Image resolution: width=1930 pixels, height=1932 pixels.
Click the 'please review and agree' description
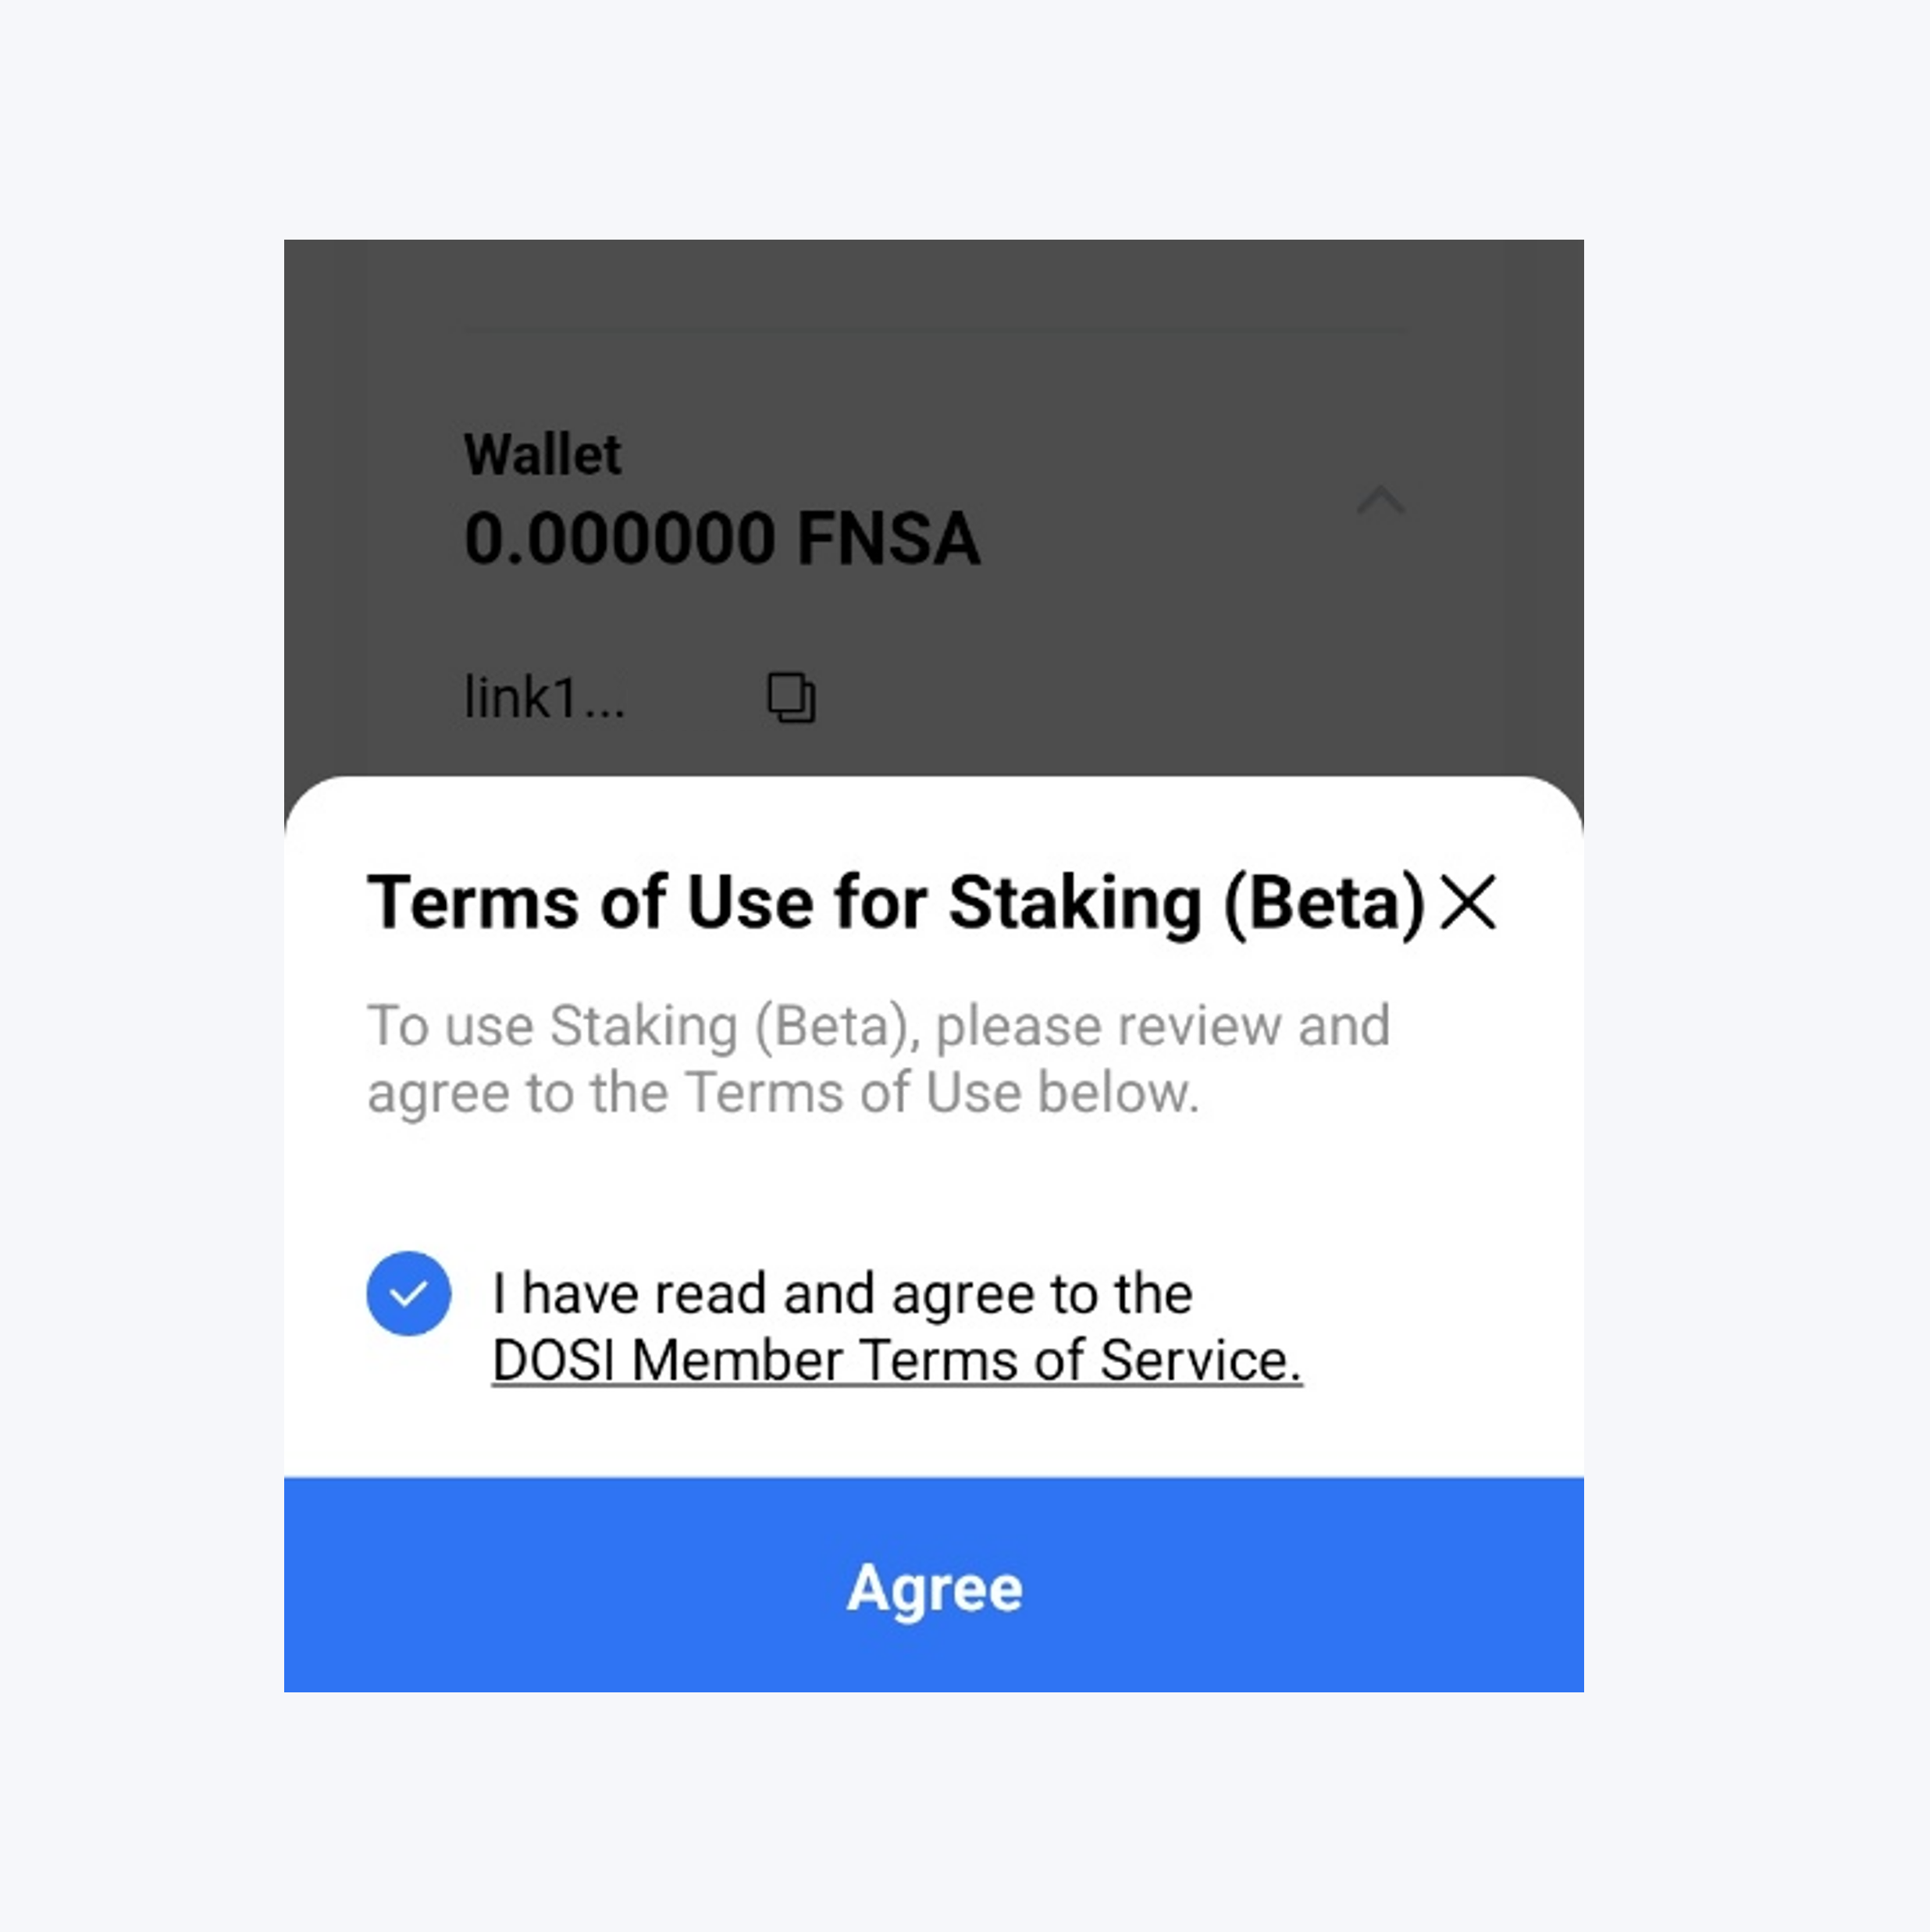[x=878, y=1058]
